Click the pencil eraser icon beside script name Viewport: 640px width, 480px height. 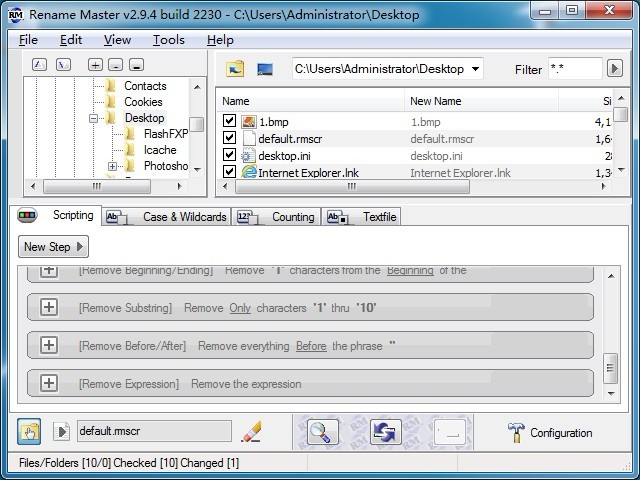tap(252, 432)
